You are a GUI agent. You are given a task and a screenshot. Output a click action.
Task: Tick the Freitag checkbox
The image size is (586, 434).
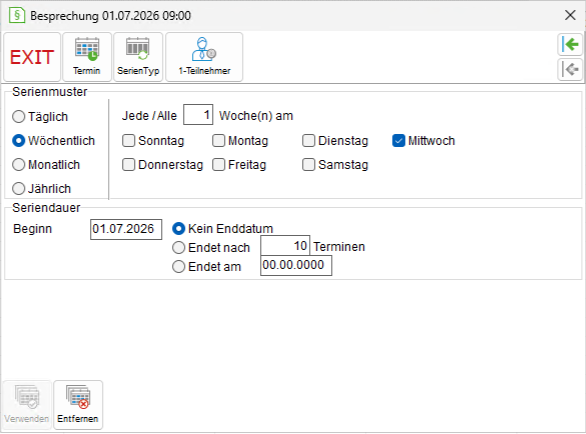click(219, 165)
